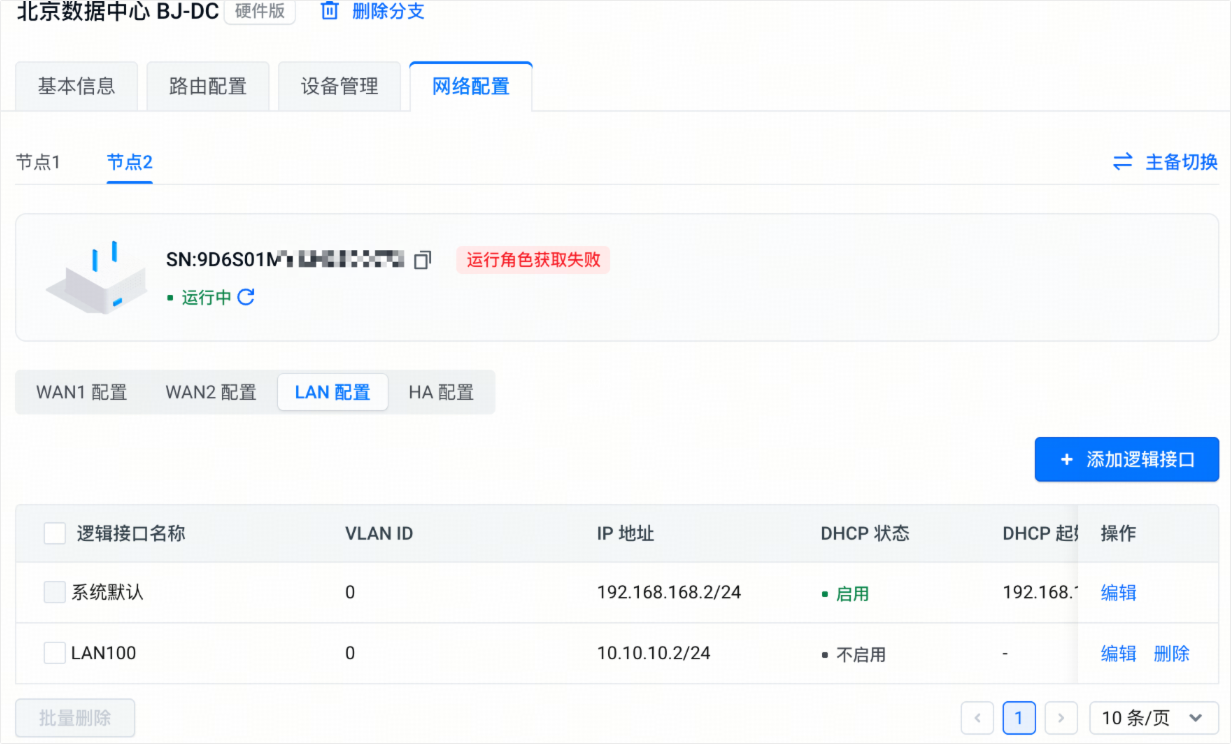The image size is (1231, 744).
Task: Click the 主备切换 swap arrows icon
Action: [1123, 162]
